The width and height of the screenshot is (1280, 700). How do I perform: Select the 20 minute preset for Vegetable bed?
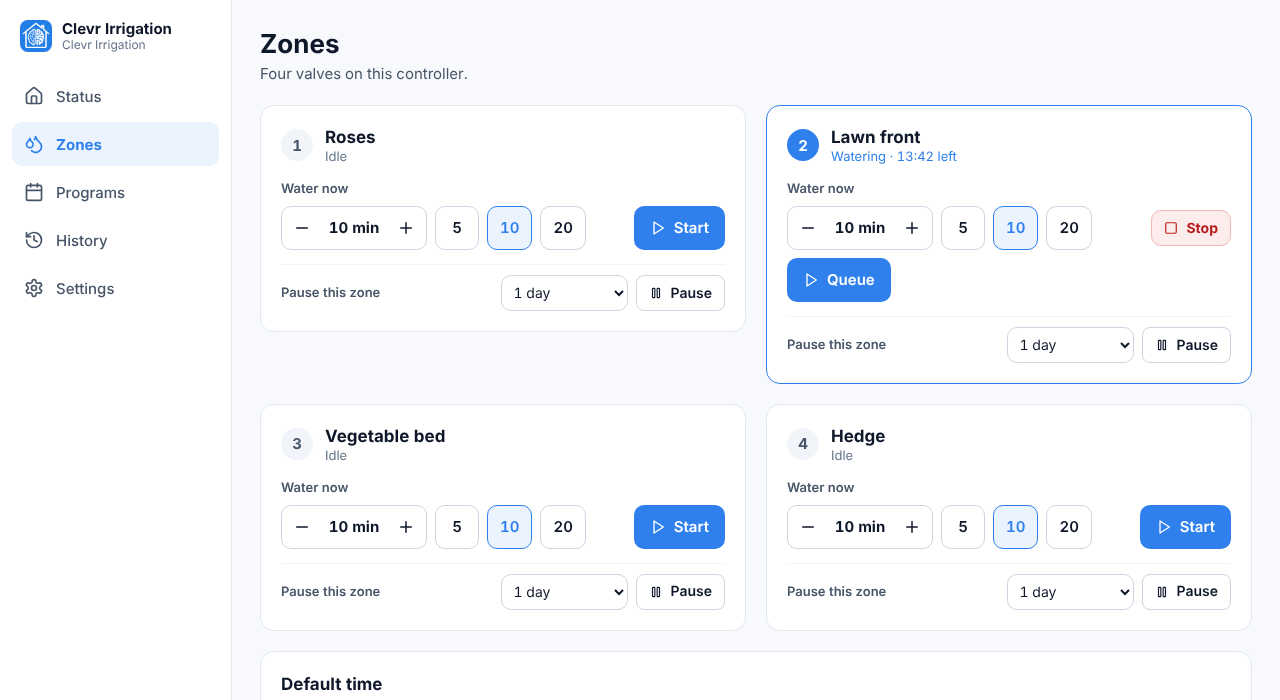563,527
